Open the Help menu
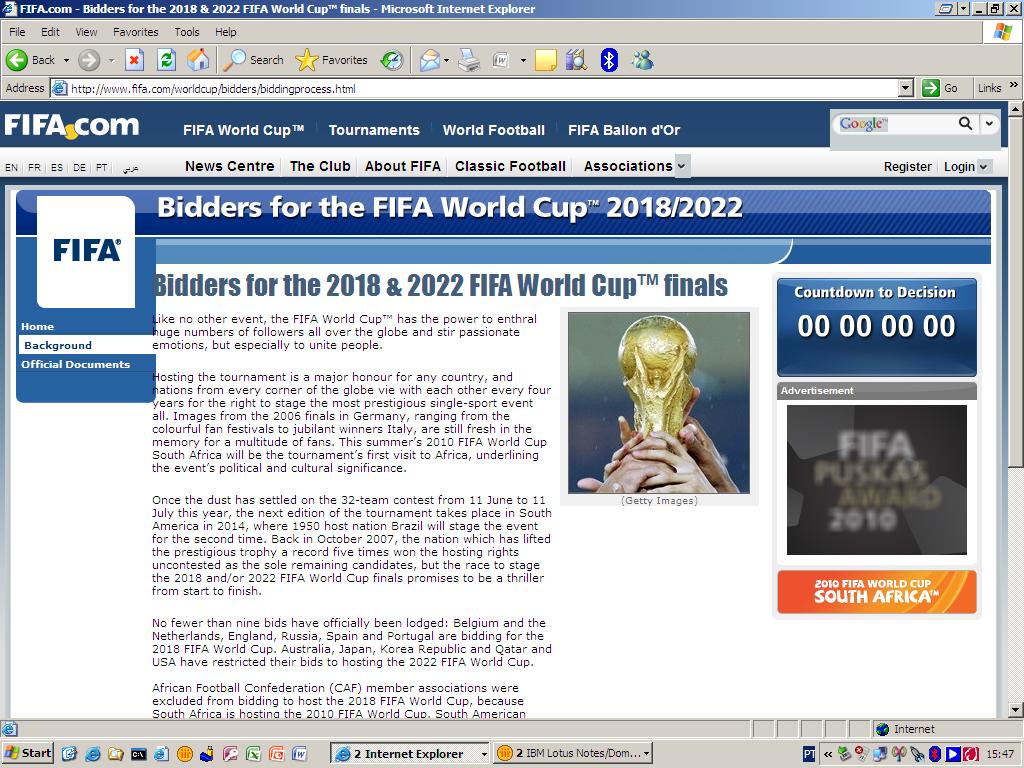 coord(225,32)
